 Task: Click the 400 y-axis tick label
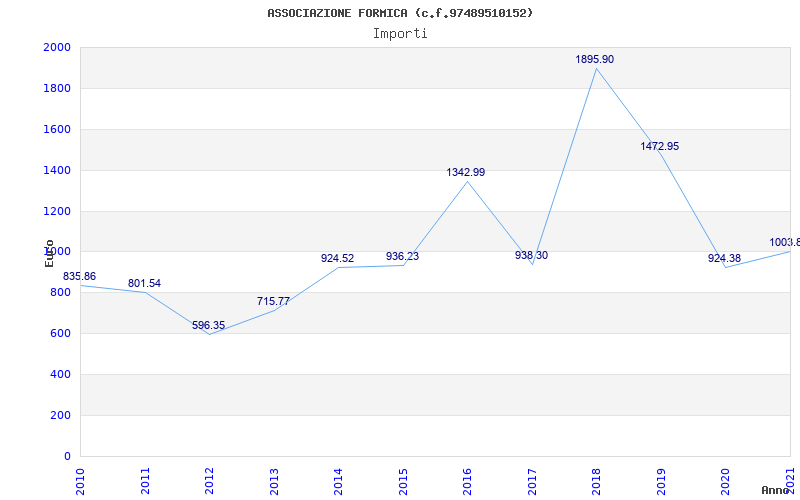coord(60,374)
